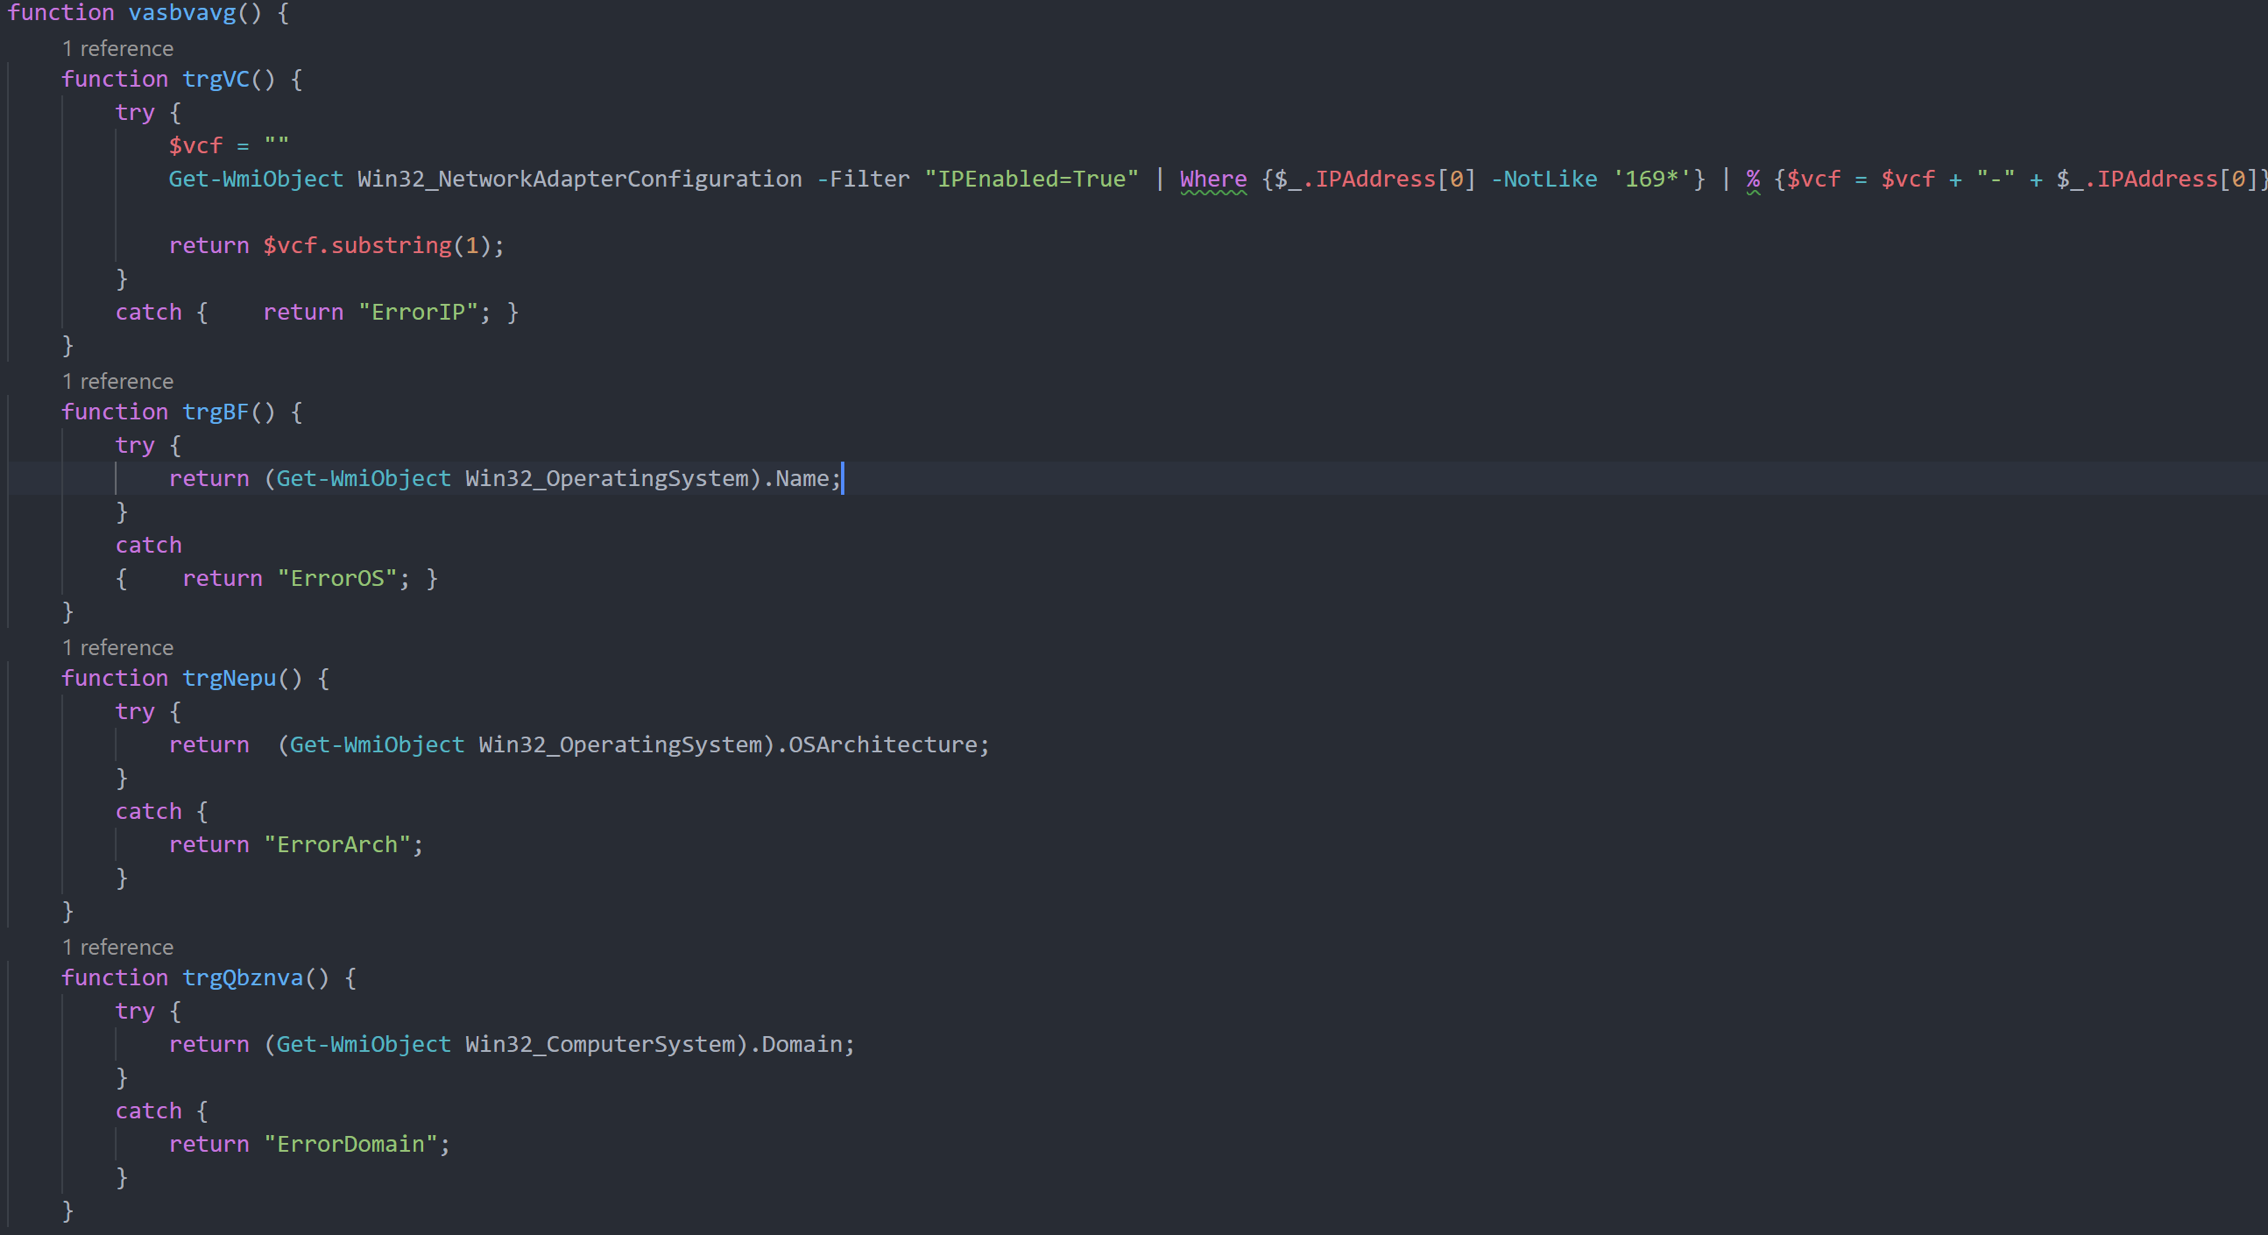2268x1235 pixels.
Task: Click the '1 reference' CodeLens above trgQbznva
Action: pyautogui.click(x=117, y=946)
